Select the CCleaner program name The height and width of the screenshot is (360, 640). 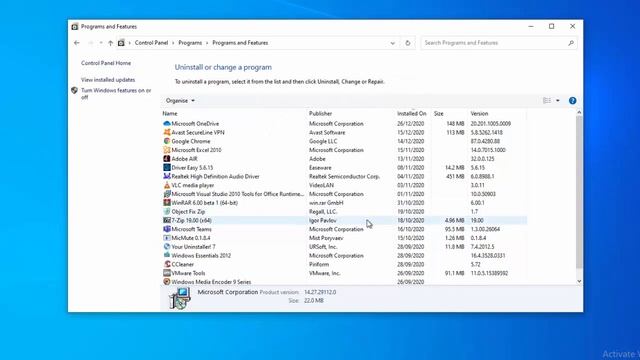coord(182,264)
